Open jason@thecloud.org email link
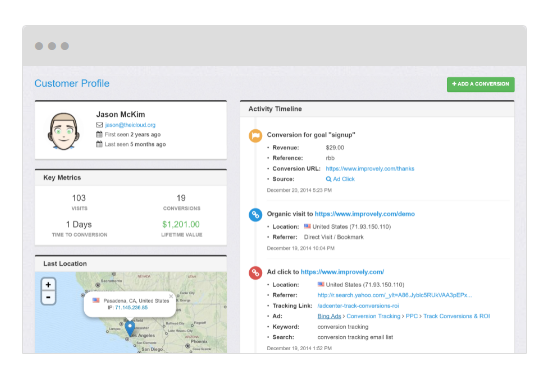 (130, 125)
